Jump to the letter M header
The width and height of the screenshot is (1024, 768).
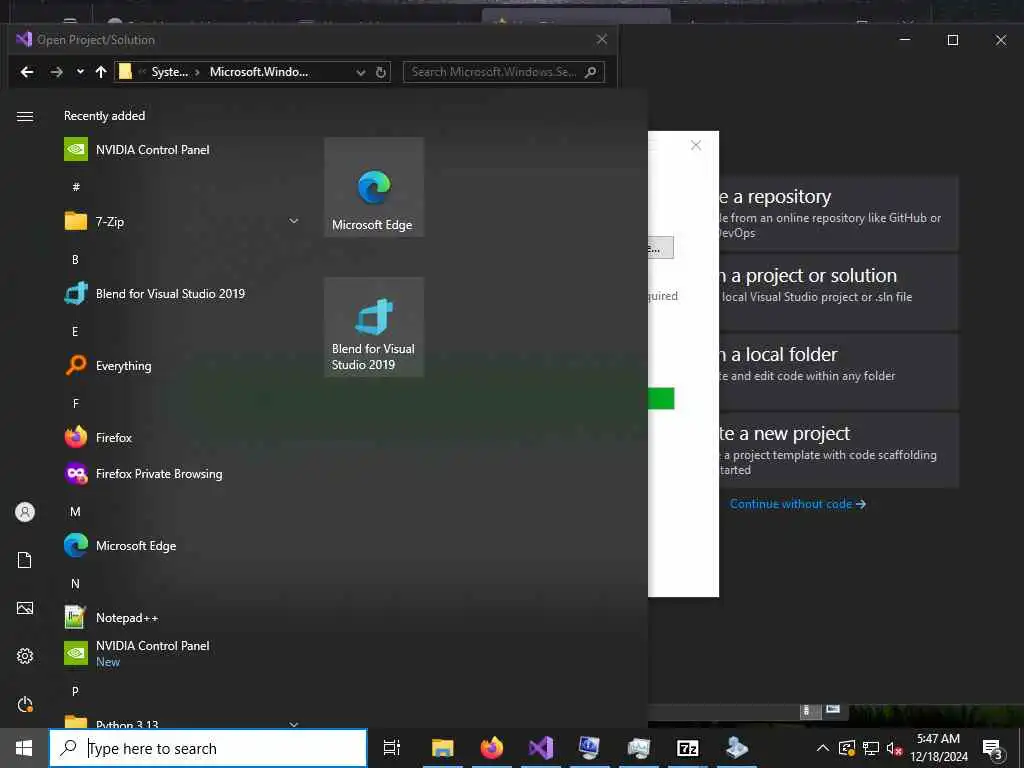point(75,511)
